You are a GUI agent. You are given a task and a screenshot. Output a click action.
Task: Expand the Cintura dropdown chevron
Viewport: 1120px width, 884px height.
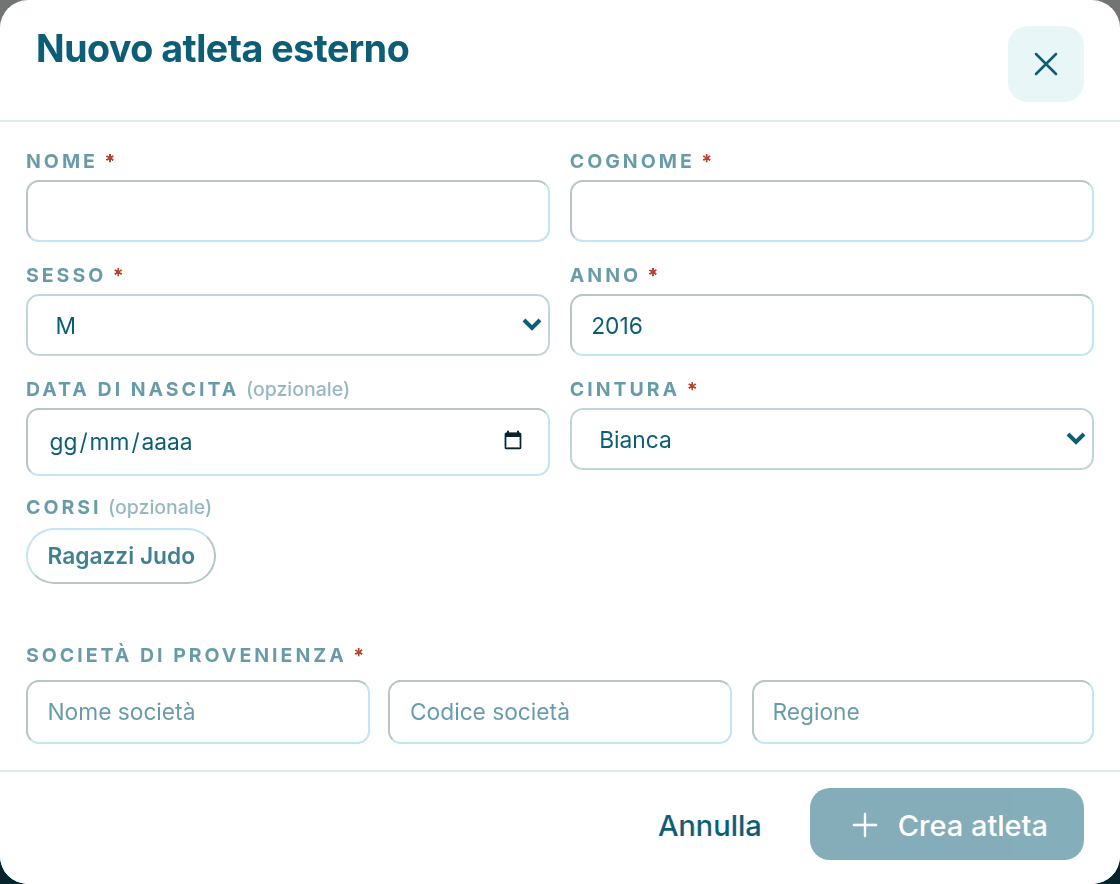coord(1076,438)
